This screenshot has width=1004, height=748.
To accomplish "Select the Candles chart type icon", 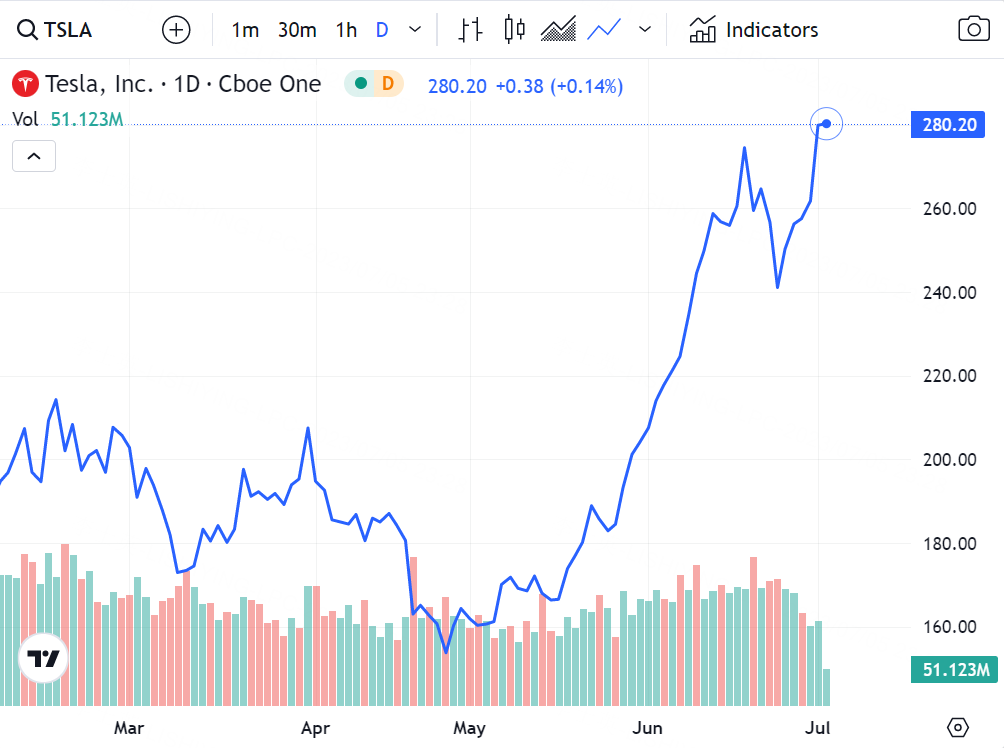I will tap(514, 30).
